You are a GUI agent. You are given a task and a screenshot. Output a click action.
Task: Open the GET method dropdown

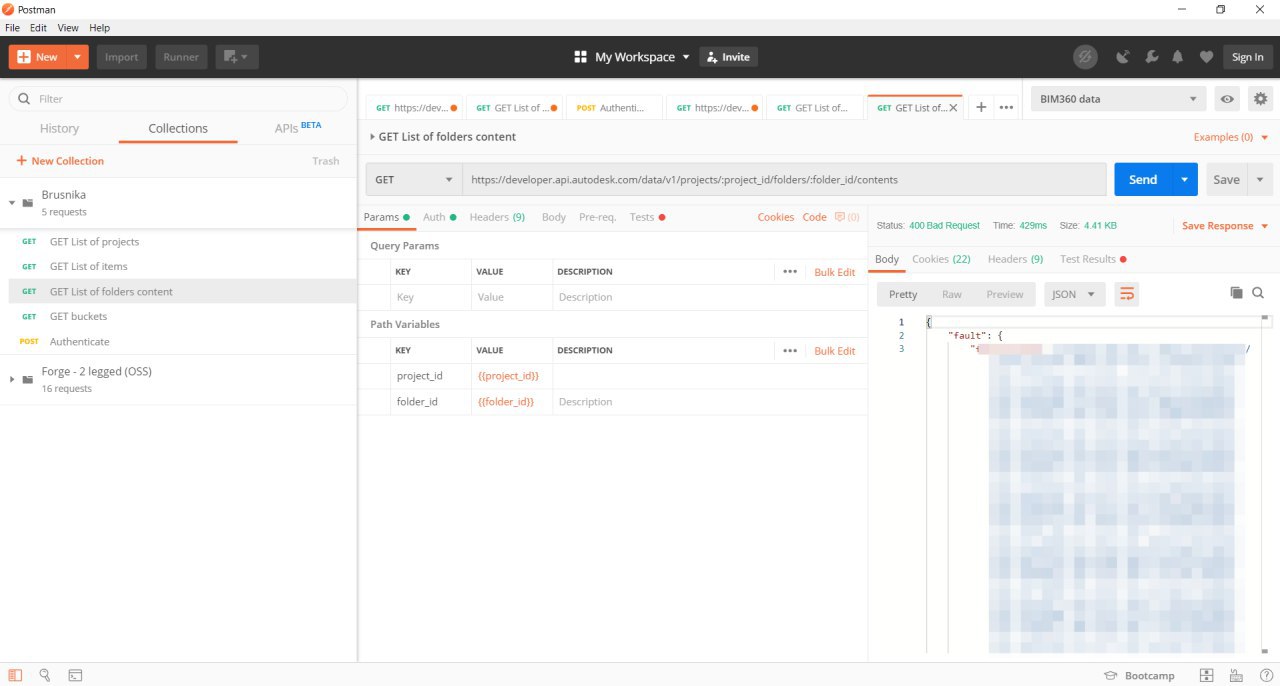(x=413, y=180)
